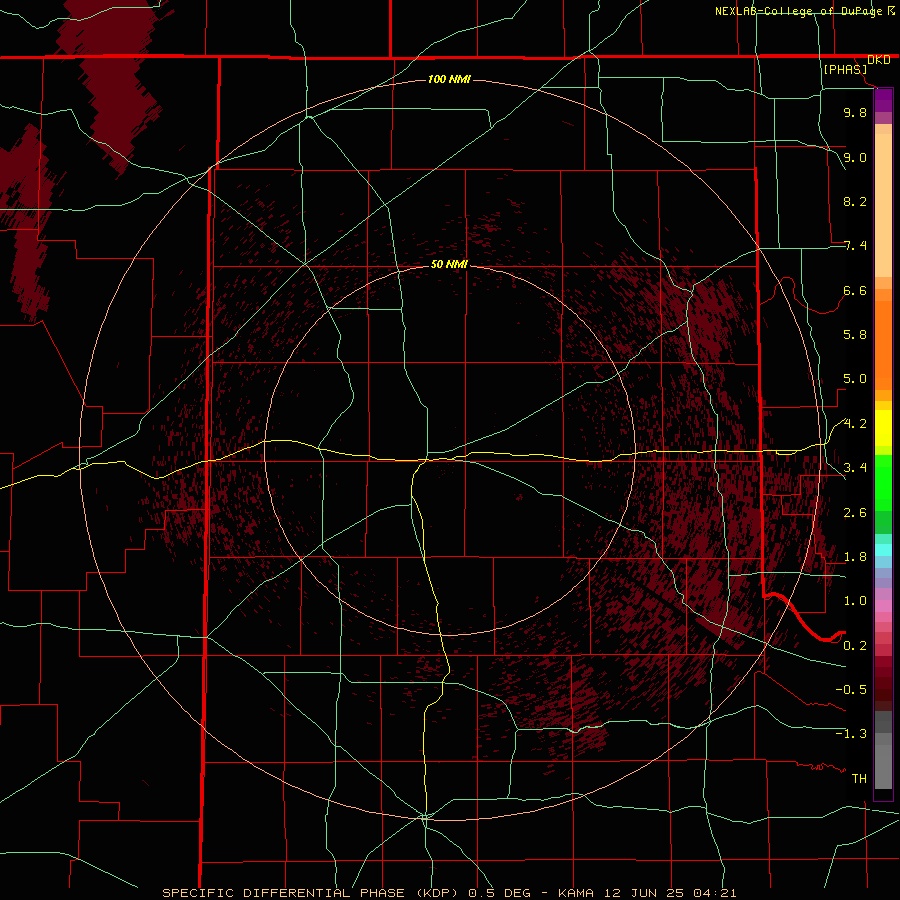Image resolution: width=900 pixels, height=900 pixels.
Task: Click the TH label on the color scale
Action: pos(859,779)
